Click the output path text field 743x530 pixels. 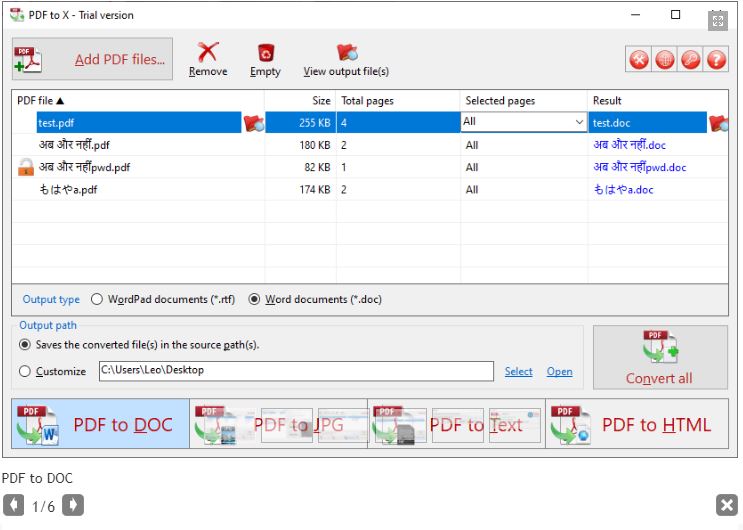coord(296,371)
